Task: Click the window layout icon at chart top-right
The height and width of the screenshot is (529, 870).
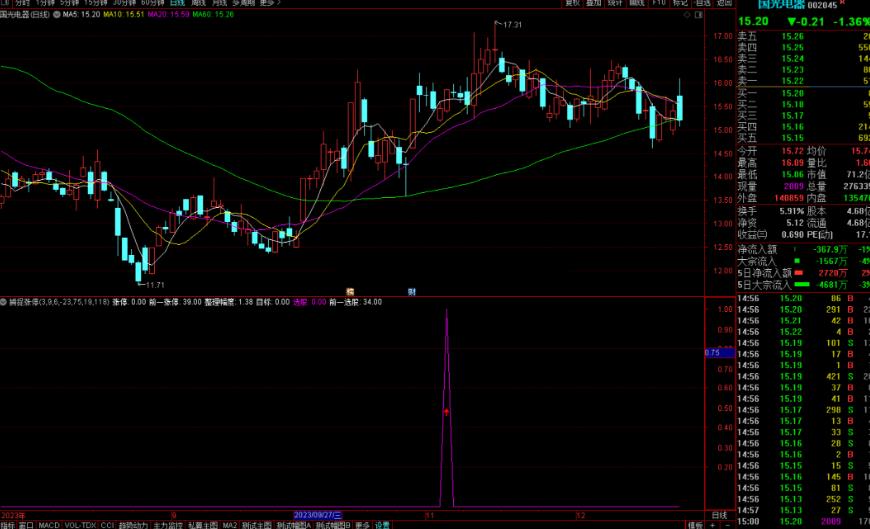Action: (699, 15)
